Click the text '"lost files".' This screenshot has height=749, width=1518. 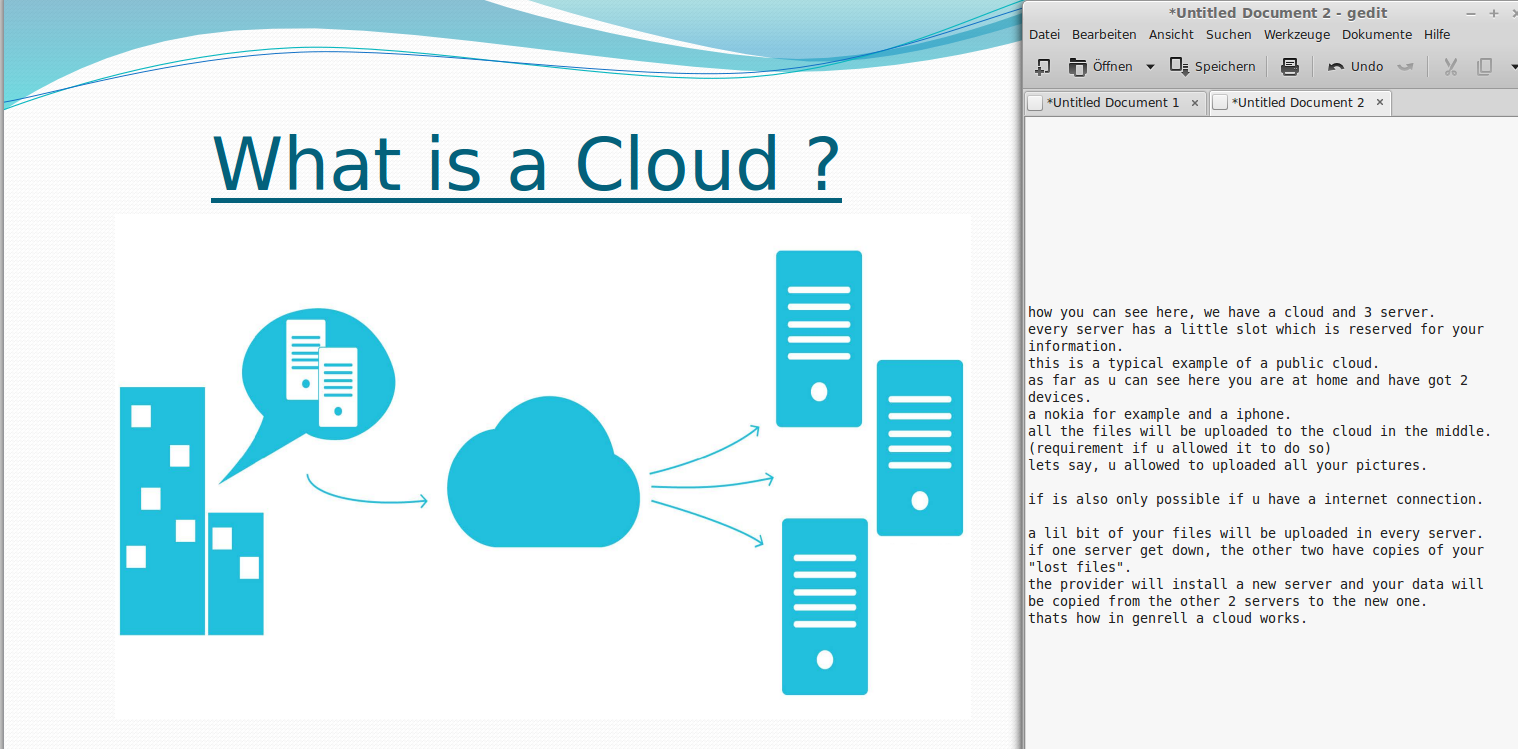[x=1079, y=567]
